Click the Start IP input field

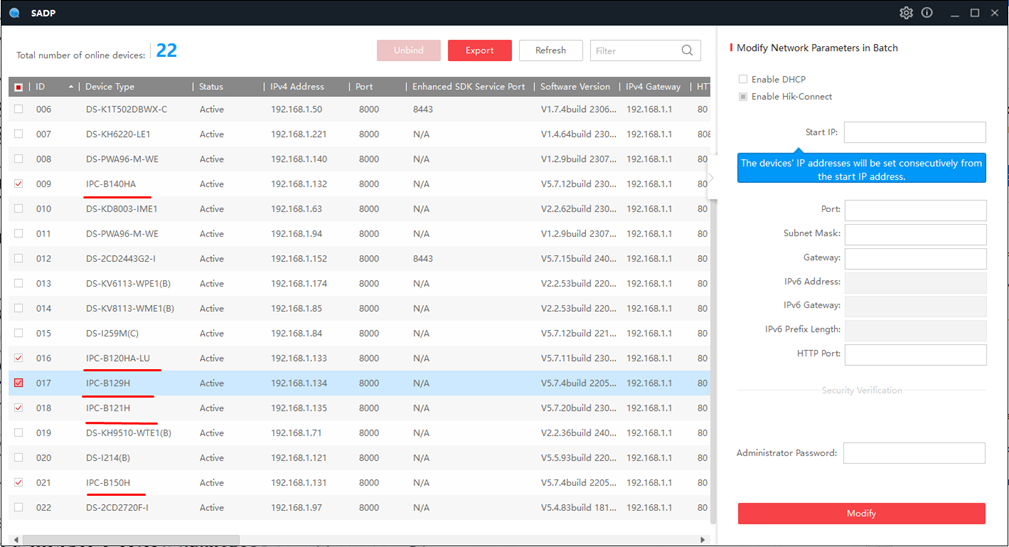click(914, 132)
